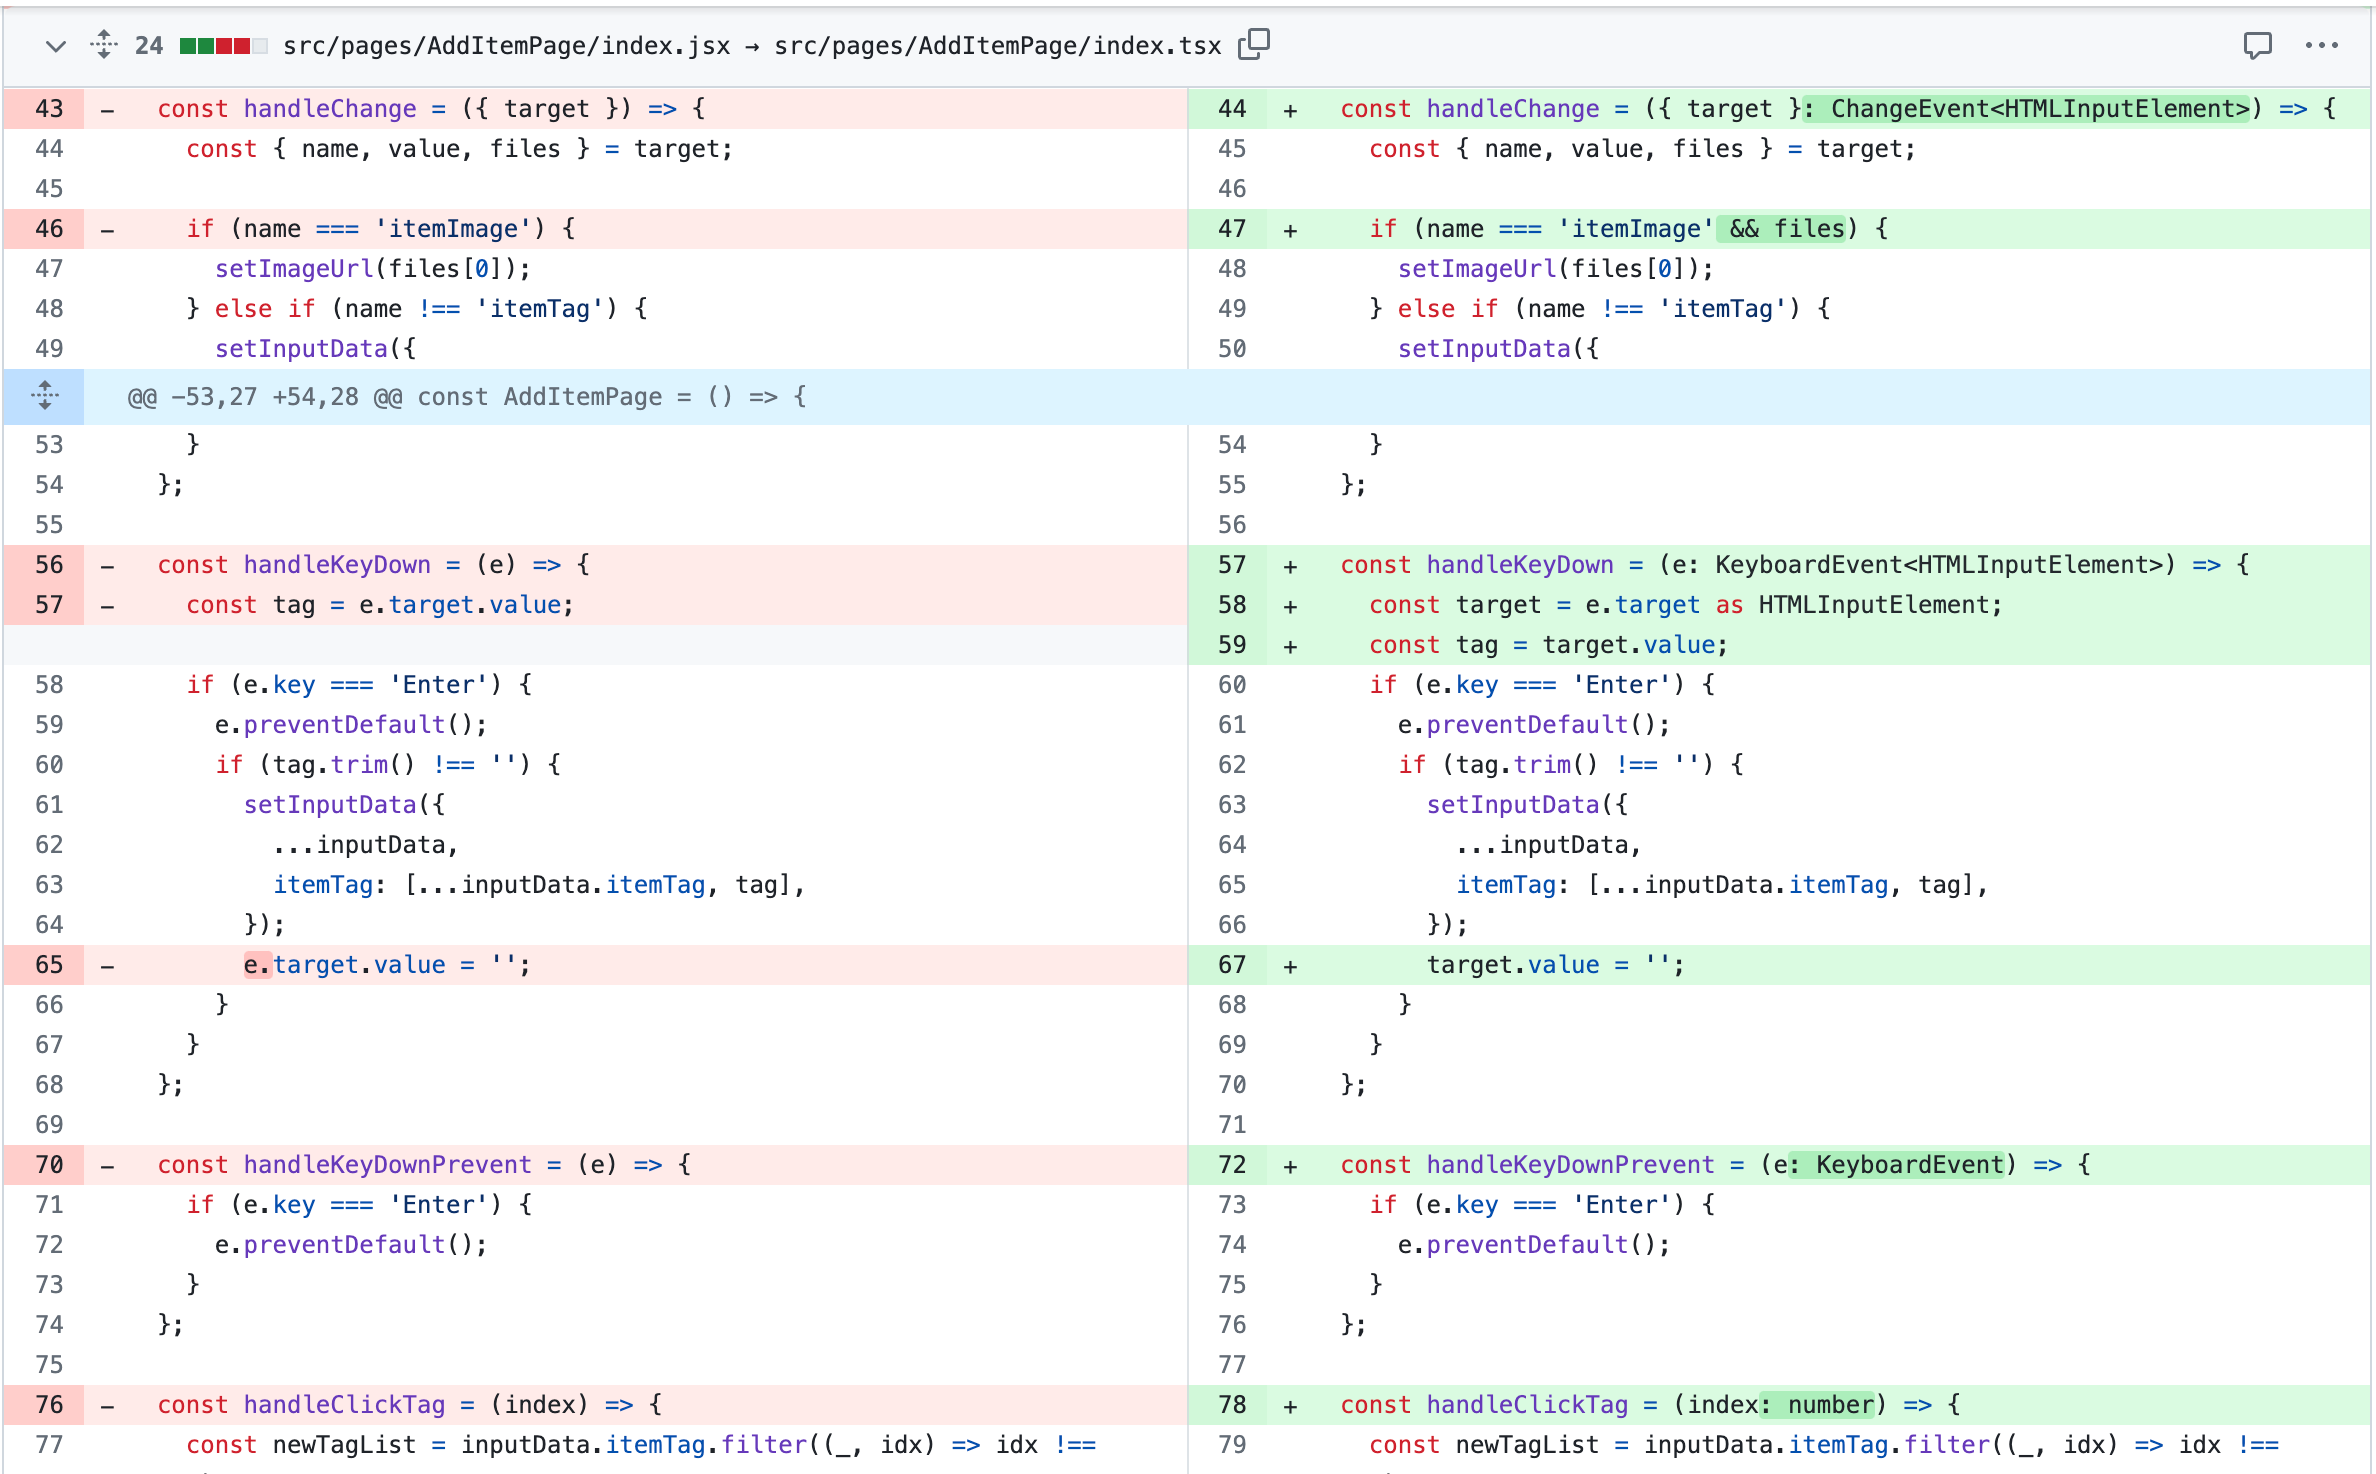This screenshot has width=2376, height=1474.
Task: Expand all lines icon in file header
Action: point(104,45)
